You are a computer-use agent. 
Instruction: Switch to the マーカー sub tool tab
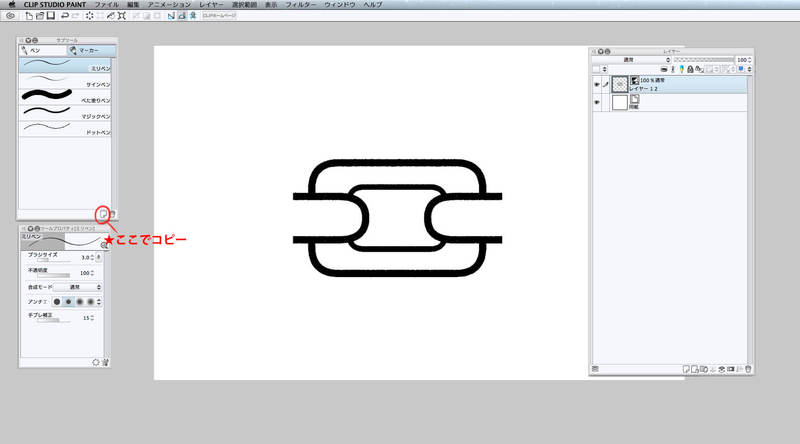coord(91,51)
